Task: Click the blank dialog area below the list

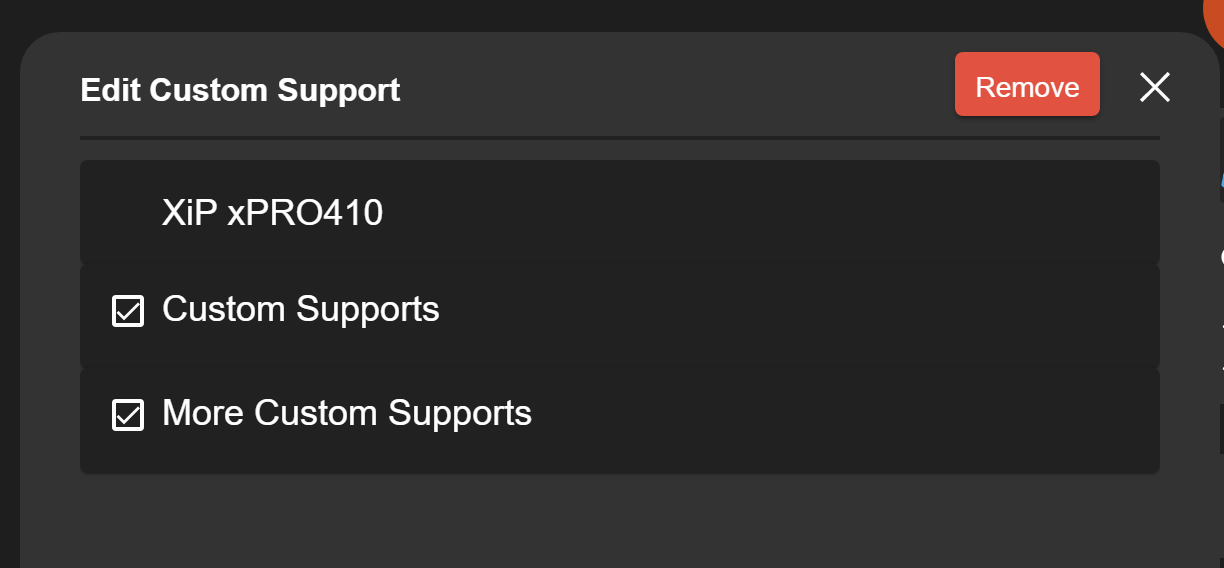Action: pyautogui.click(x=620, y=520)
